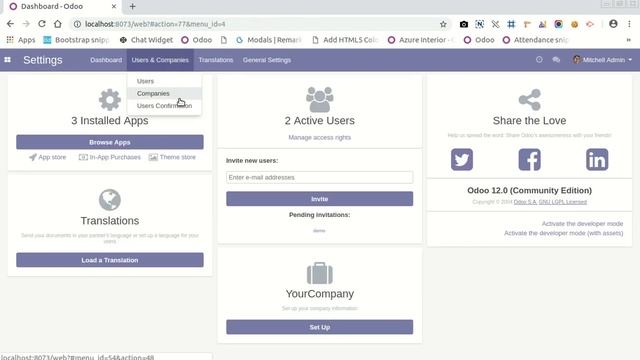The height and width of the screenshot is (360, 640).
Task: Click the Twitter share icon
Action: pyautogui.click(x=462, y=159)
